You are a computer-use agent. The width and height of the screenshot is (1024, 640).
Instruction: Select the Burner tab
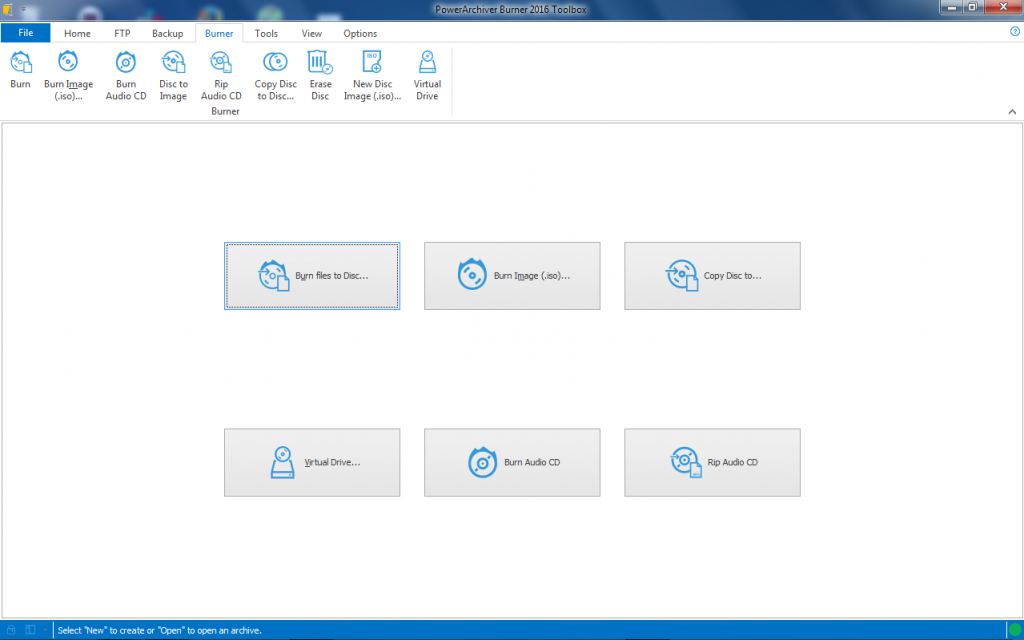click(x=219, y=33)
